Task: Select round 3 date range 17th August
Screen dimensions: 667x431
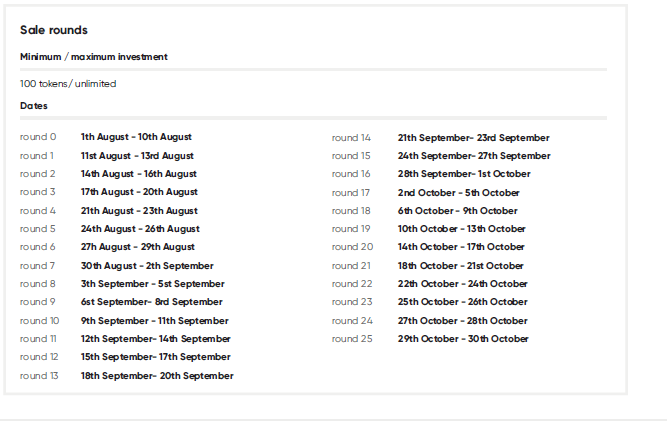Action: click(139, 192)
